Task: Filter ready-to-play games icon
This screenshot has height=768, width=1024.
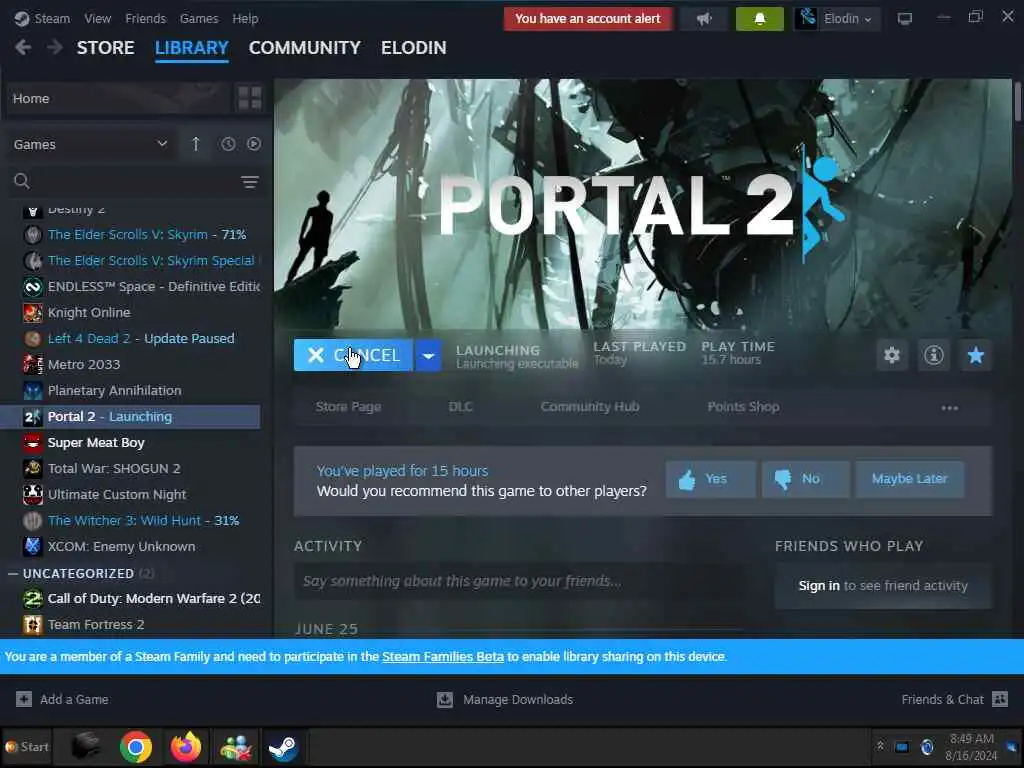Action: point(254,144)
